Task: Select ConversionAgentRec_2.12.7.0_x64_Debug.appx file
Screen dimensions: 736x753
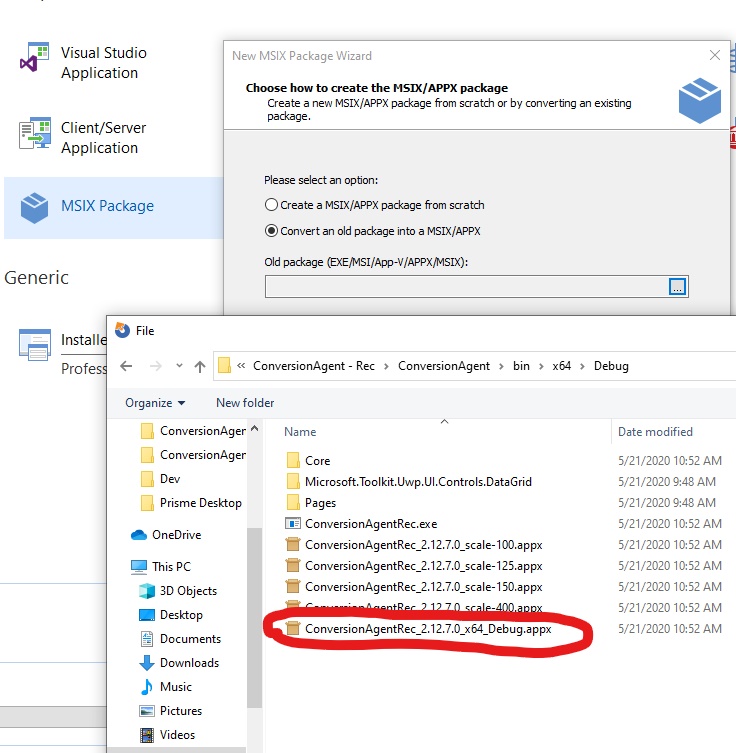Action: 427,630
